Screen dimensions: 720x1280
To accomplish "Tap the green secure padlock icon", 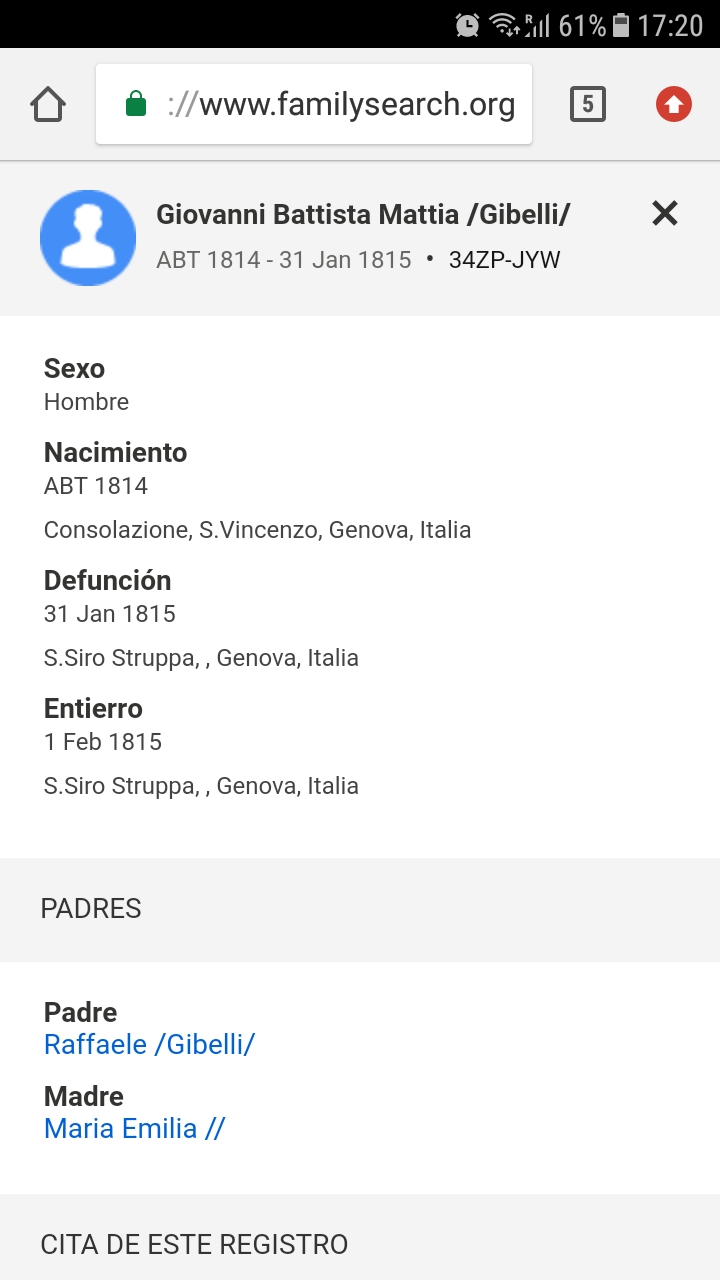I will point(136,104).
